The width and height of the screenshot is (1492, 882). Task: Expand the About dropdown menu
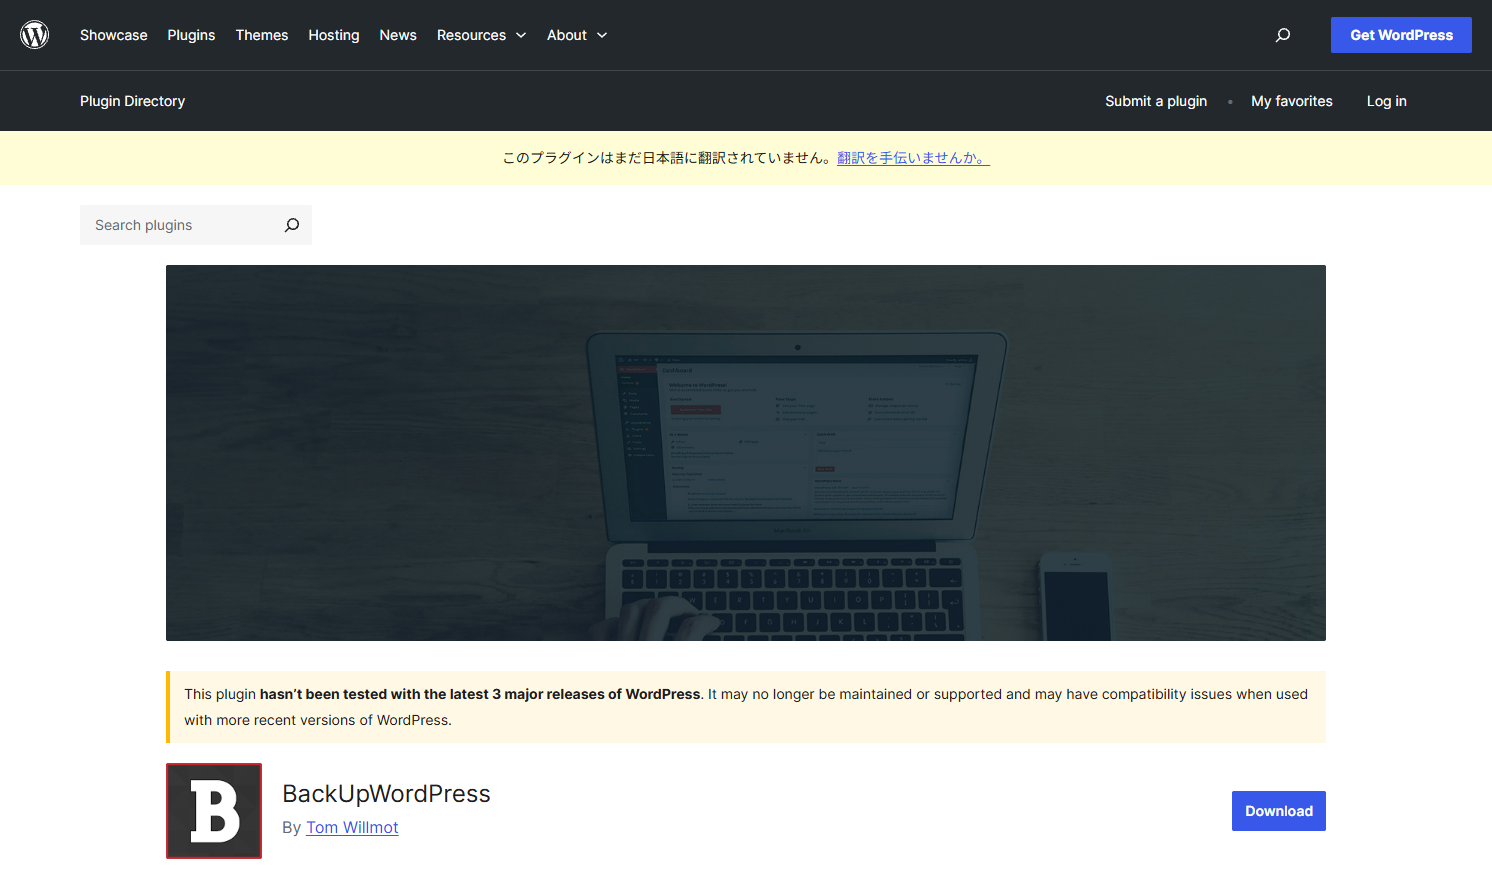tap(577, 35)
